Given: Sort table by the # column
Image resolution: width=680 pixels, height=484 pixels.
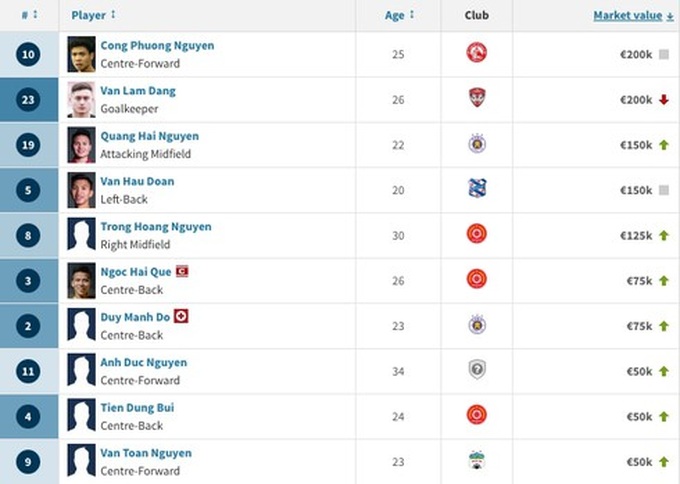Looking at the screenshot, I should [x=30, y=15].
